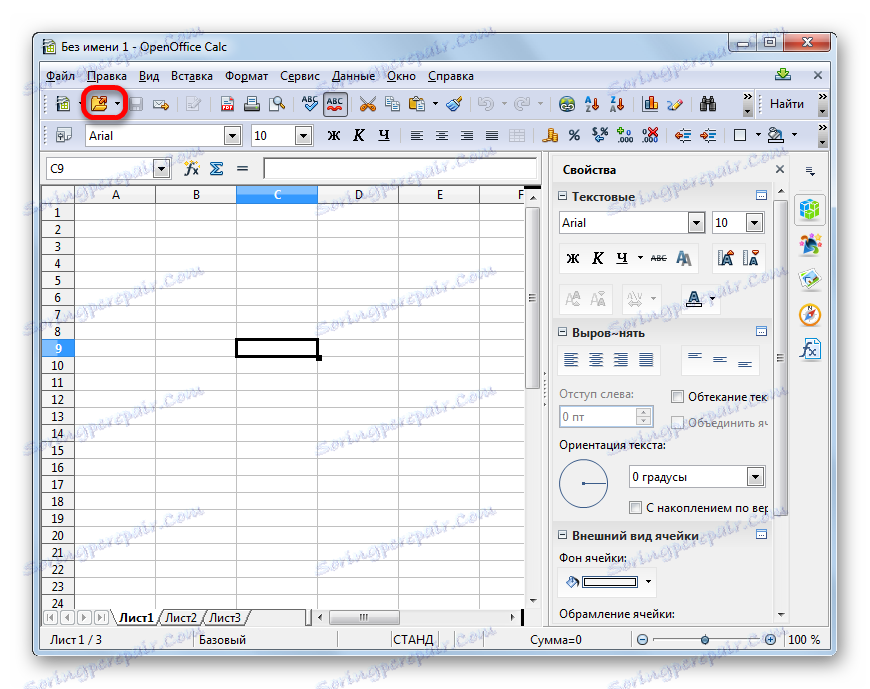Toggle shadow text in sidebar
The image size is (870, 689).
click(x=684, y=258)
